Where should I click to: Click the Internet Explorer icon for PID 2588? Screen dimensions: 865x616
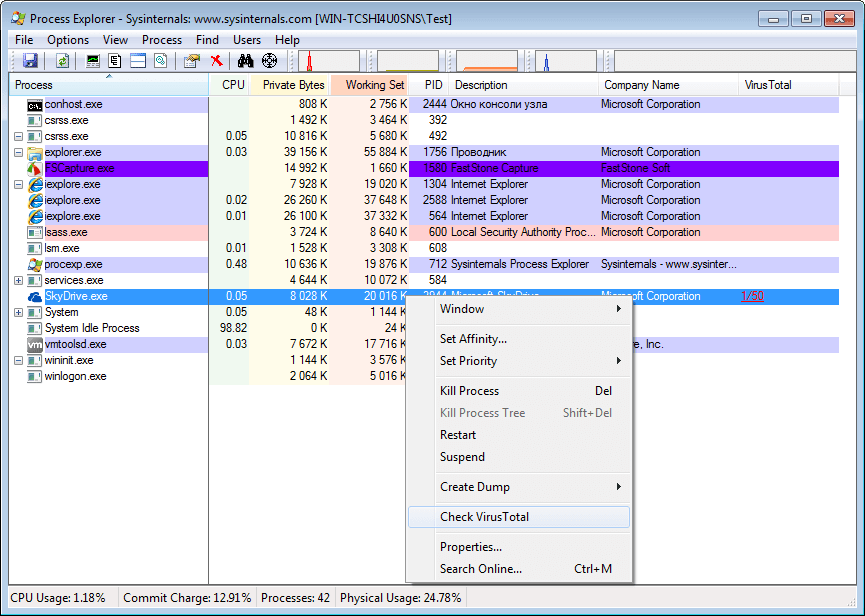pos(35,201)
